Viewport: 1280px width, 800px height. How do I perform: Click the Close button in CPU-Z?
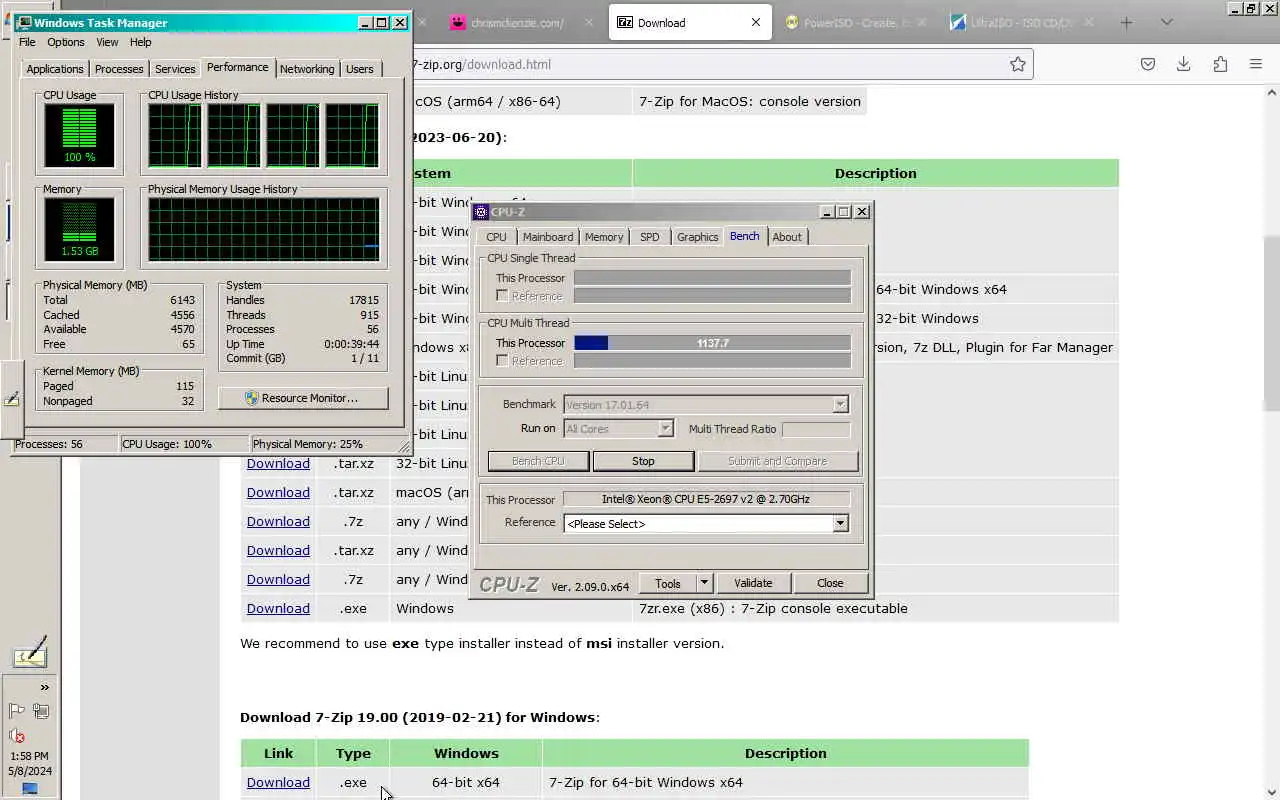coord(830,583)
